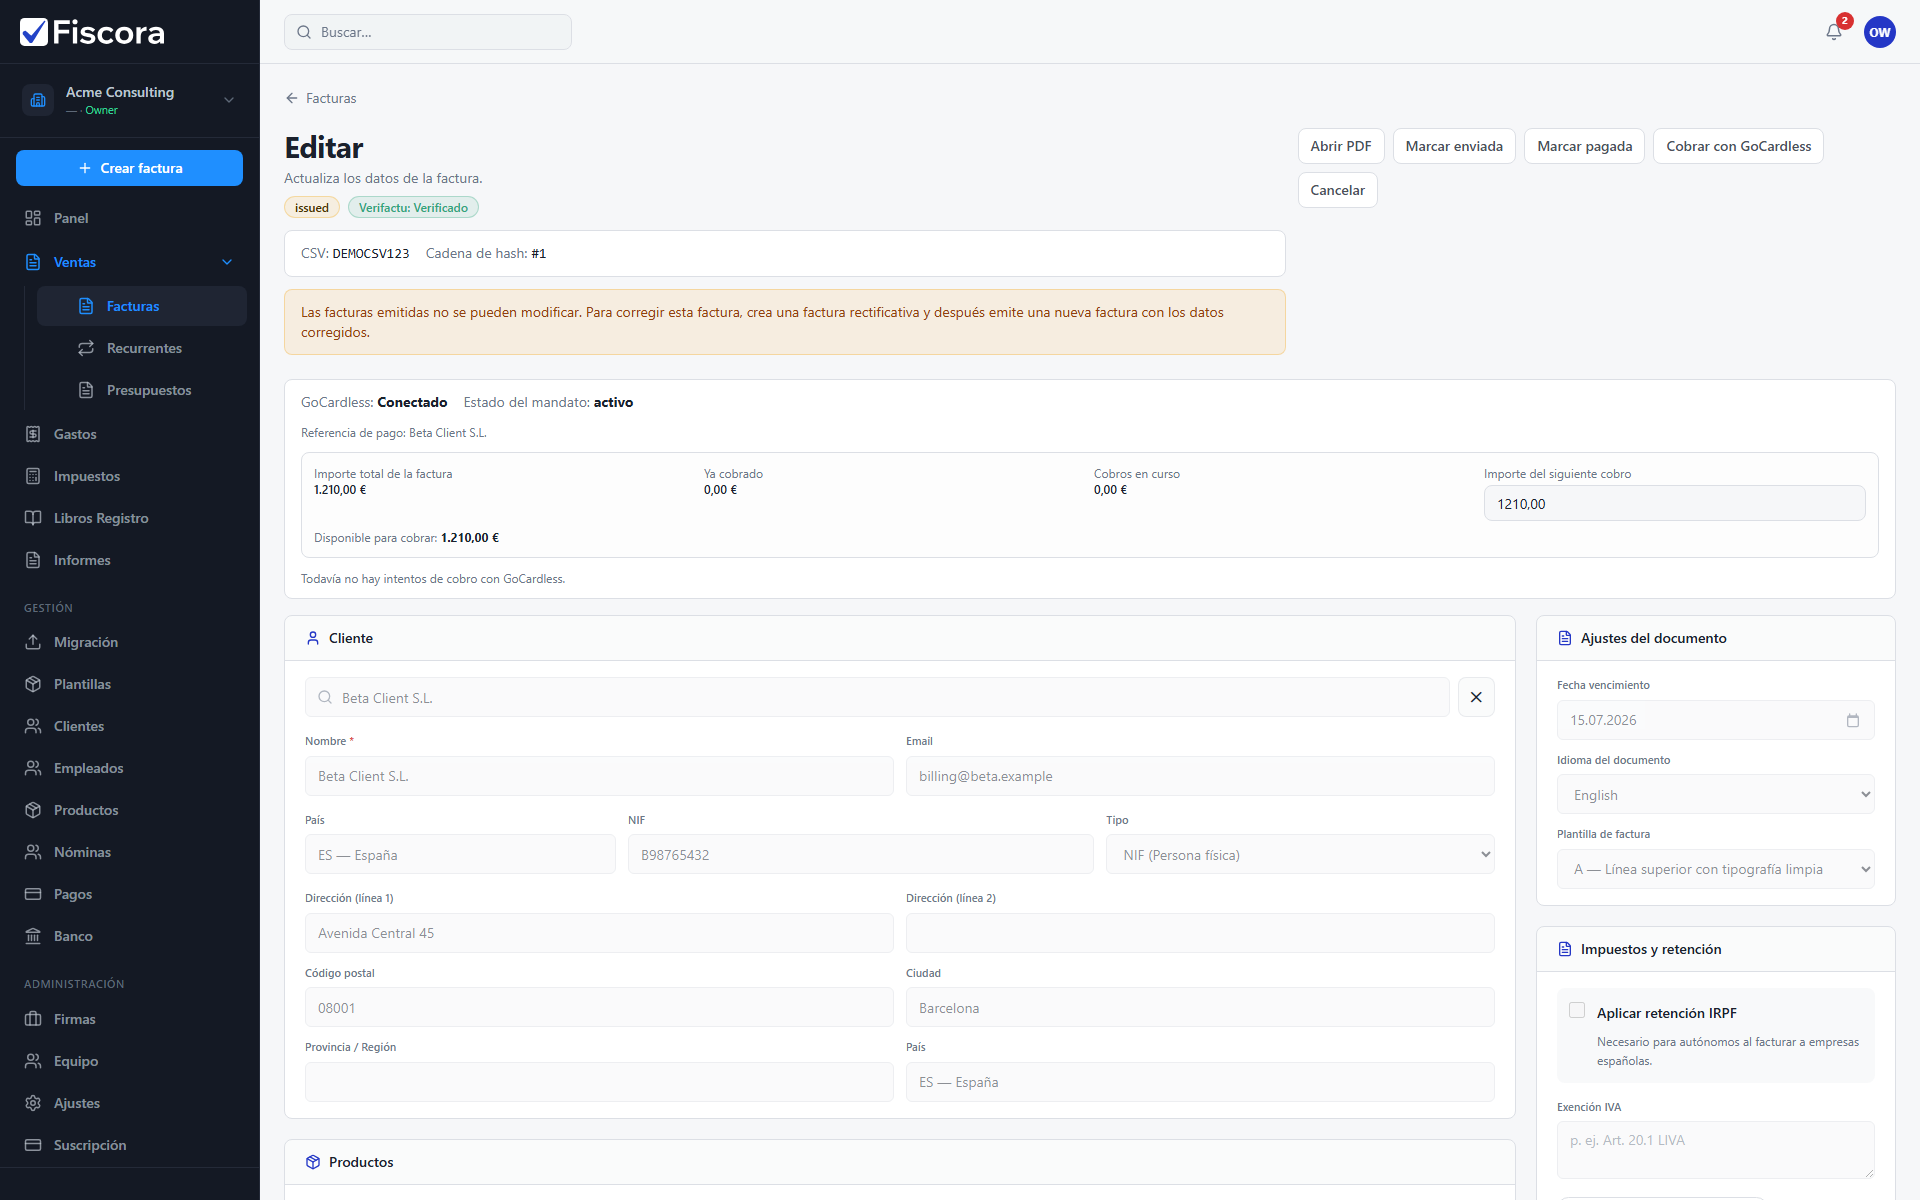Collapse the Ventas menu chevron
The height and width of the screenshot is (1200, 1920).
pos(227,262)
